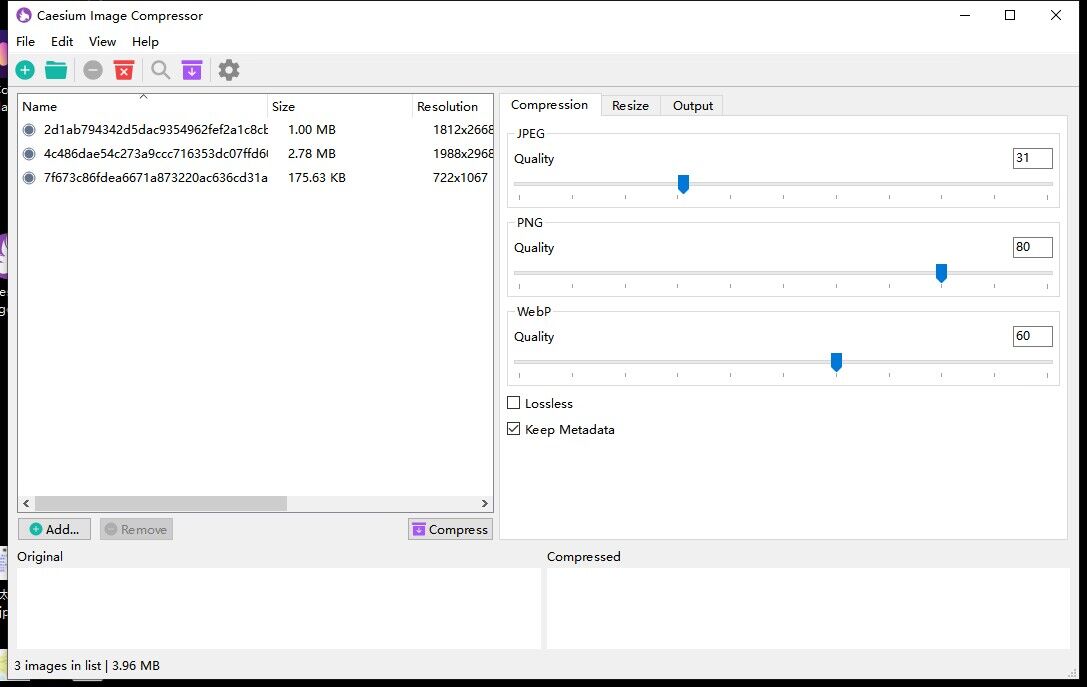Click the 2.78 MB size cell

click(312, 154)
